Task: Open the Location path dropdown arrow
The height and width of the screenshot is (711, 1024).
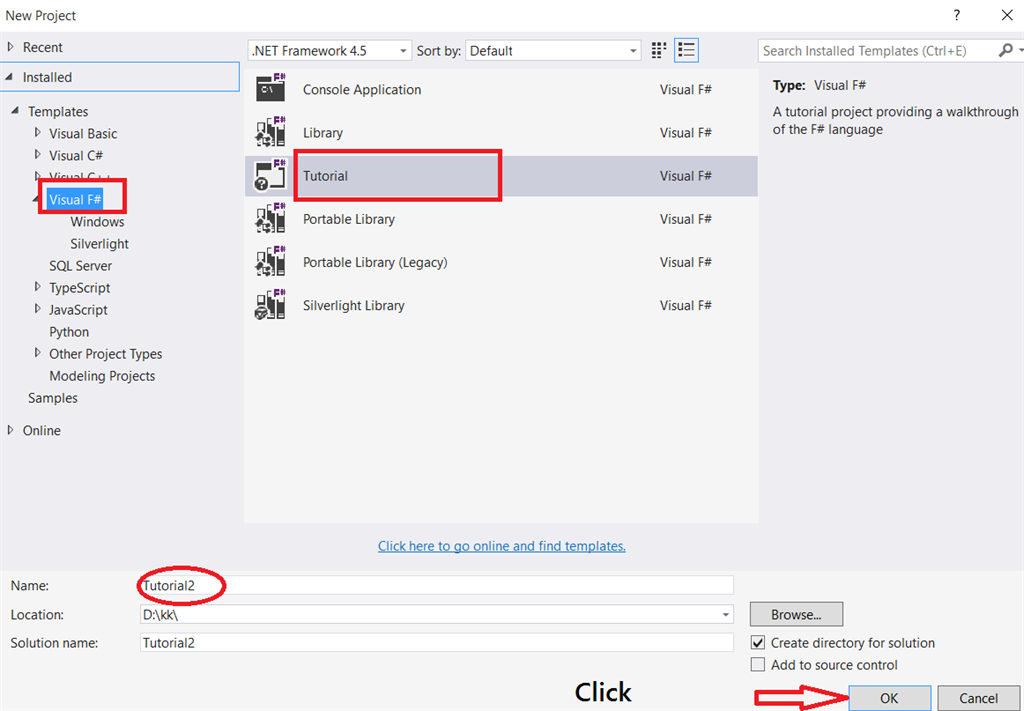Action: [x=726, y=615]
